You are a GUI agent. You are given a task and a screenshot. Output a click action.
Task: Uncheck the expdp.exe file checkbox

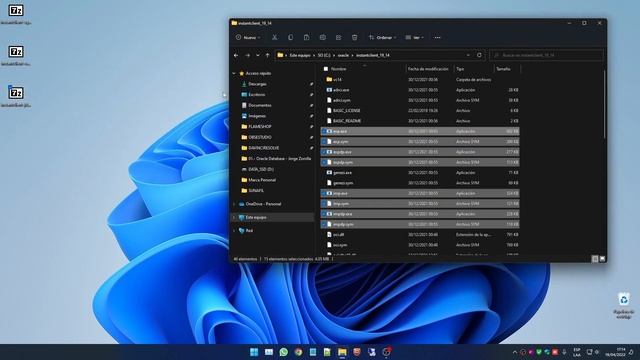(324, 152)
